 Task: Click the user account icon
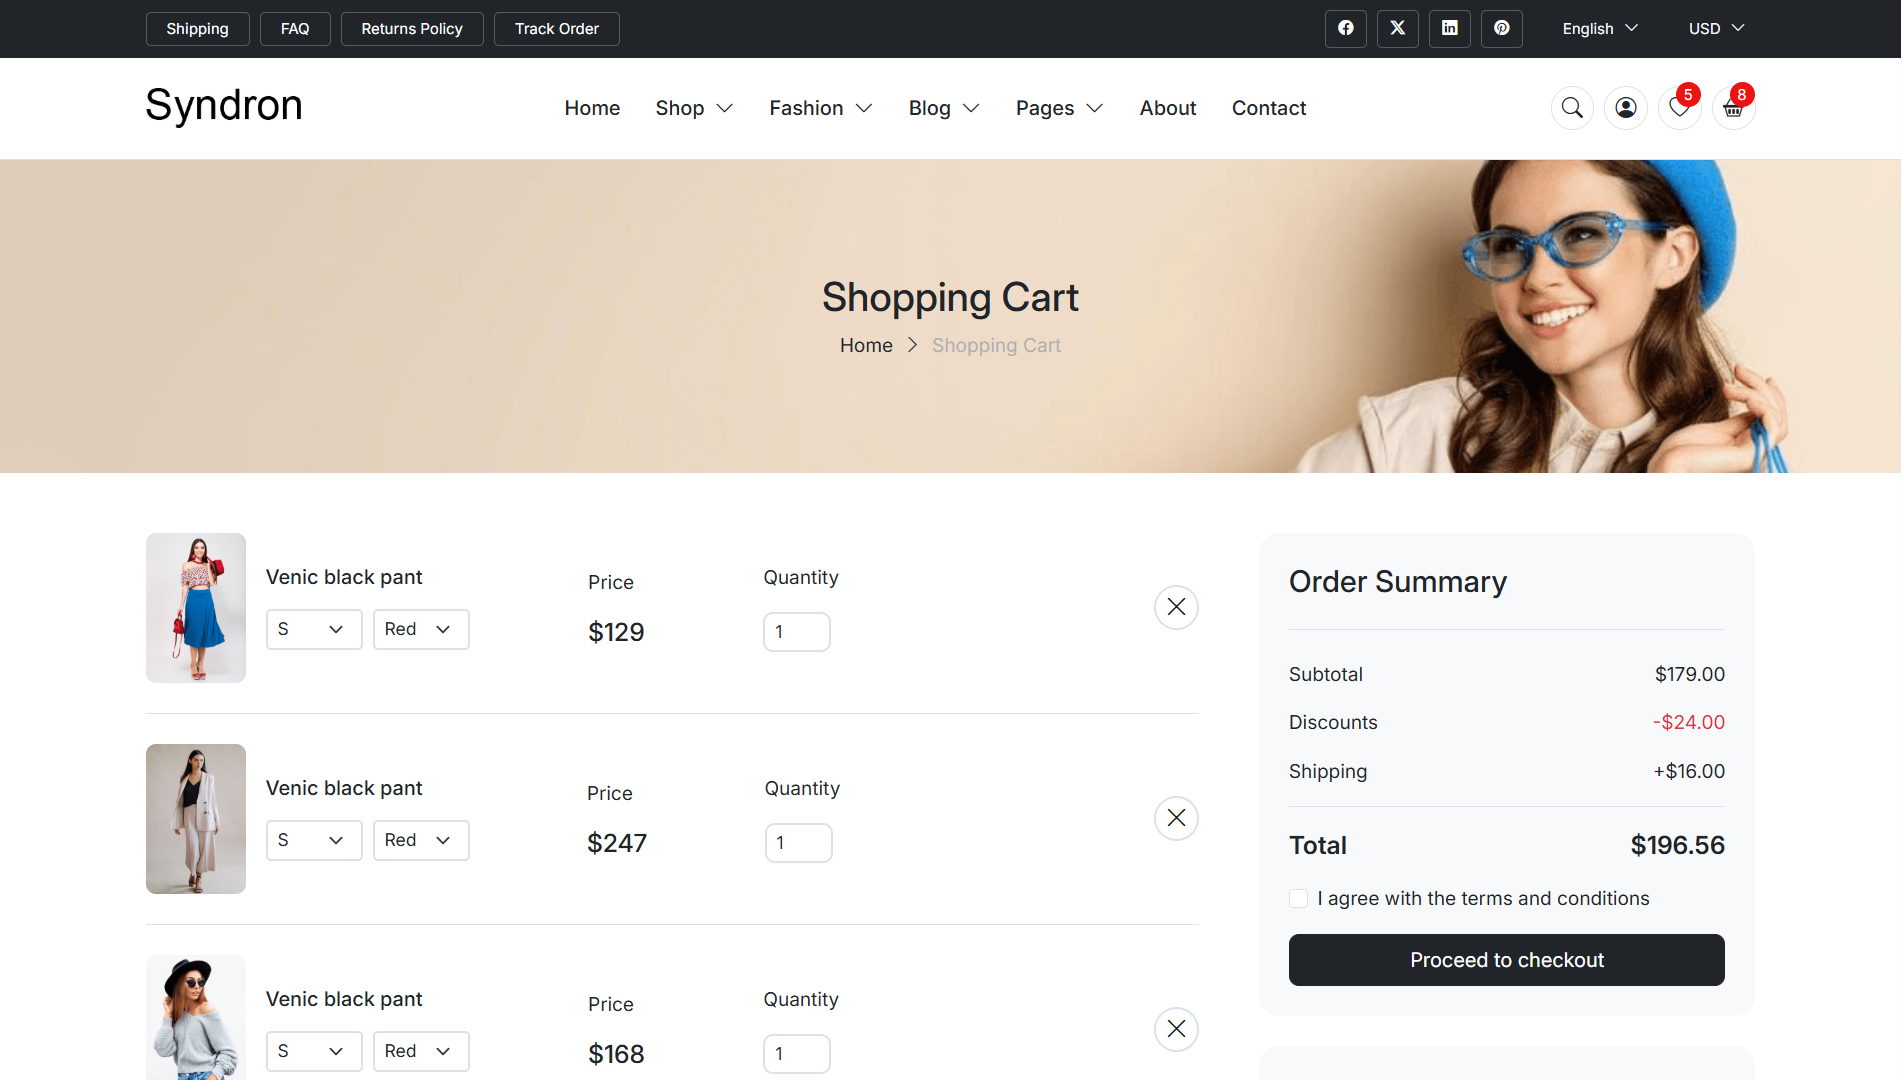point(1626,108)
